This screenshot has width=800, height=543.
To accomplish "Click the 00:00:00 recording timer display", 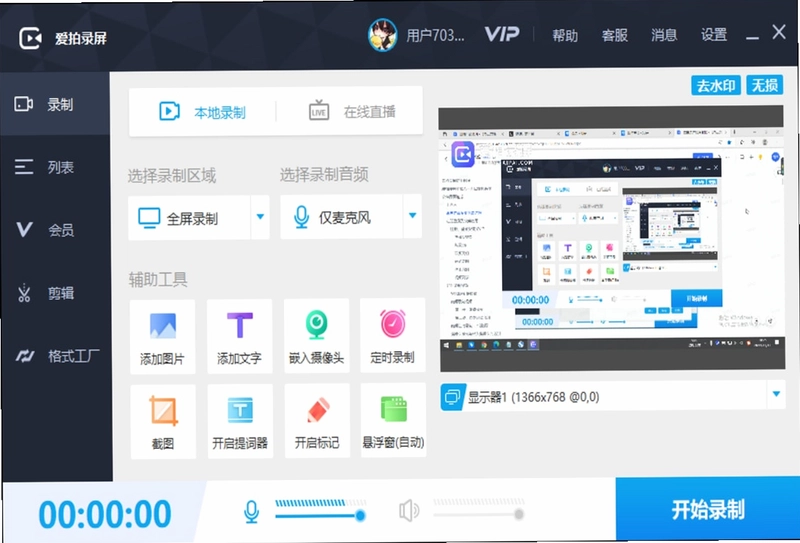I will point(105,513).
